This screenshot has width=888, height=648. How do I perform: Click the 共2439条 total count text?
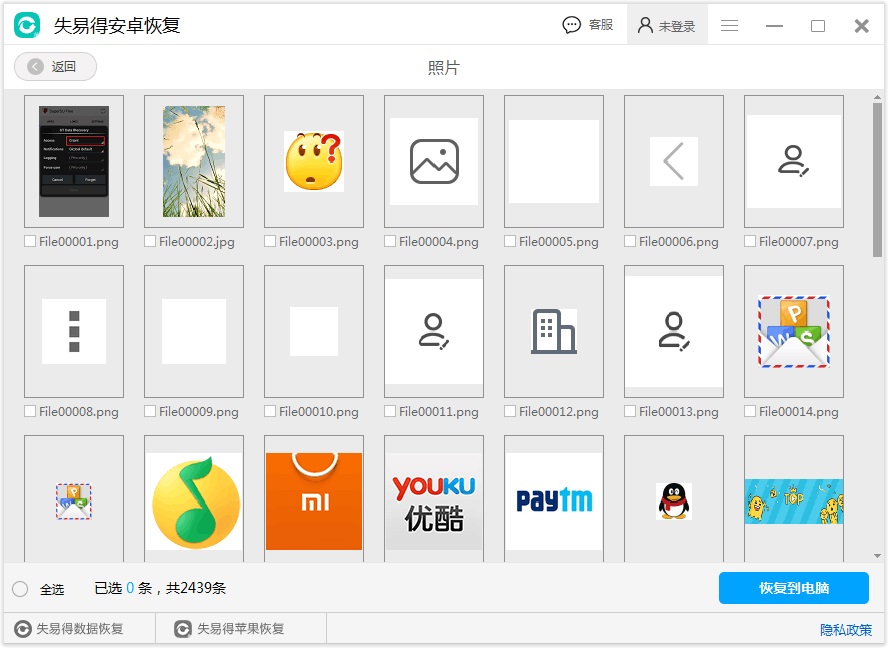196,589
